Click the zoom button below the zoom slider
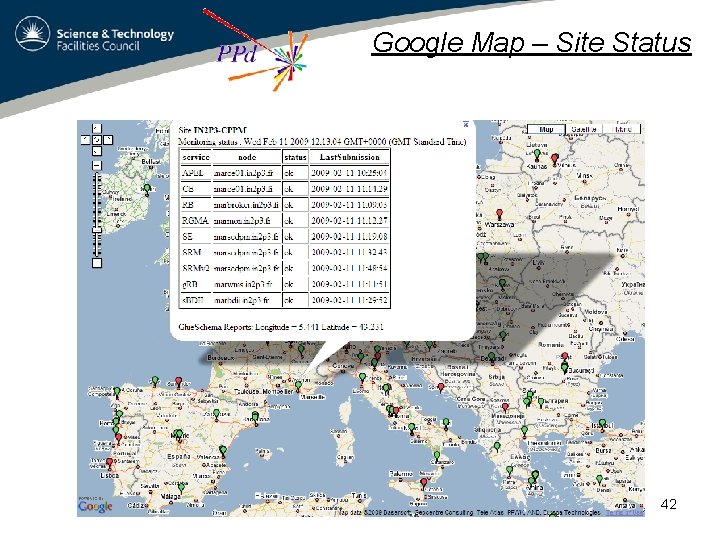Viewport: 720px width, 540px height. click(x=96, y=263)
